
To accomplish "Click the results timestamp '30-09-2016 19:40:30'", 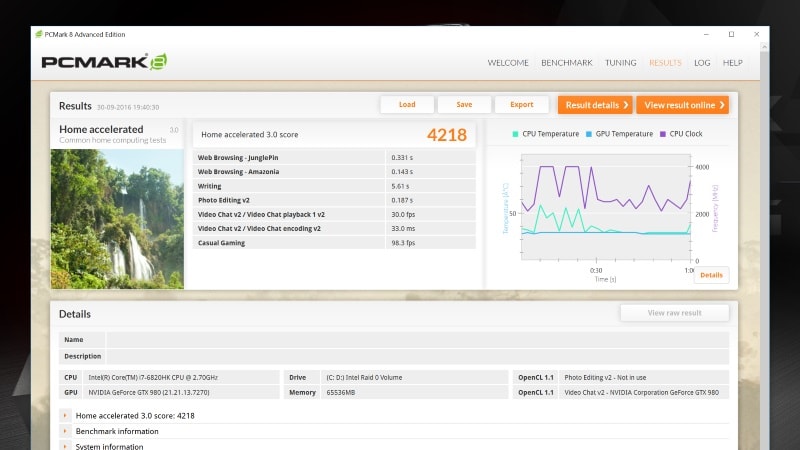I will coord(128,107).
